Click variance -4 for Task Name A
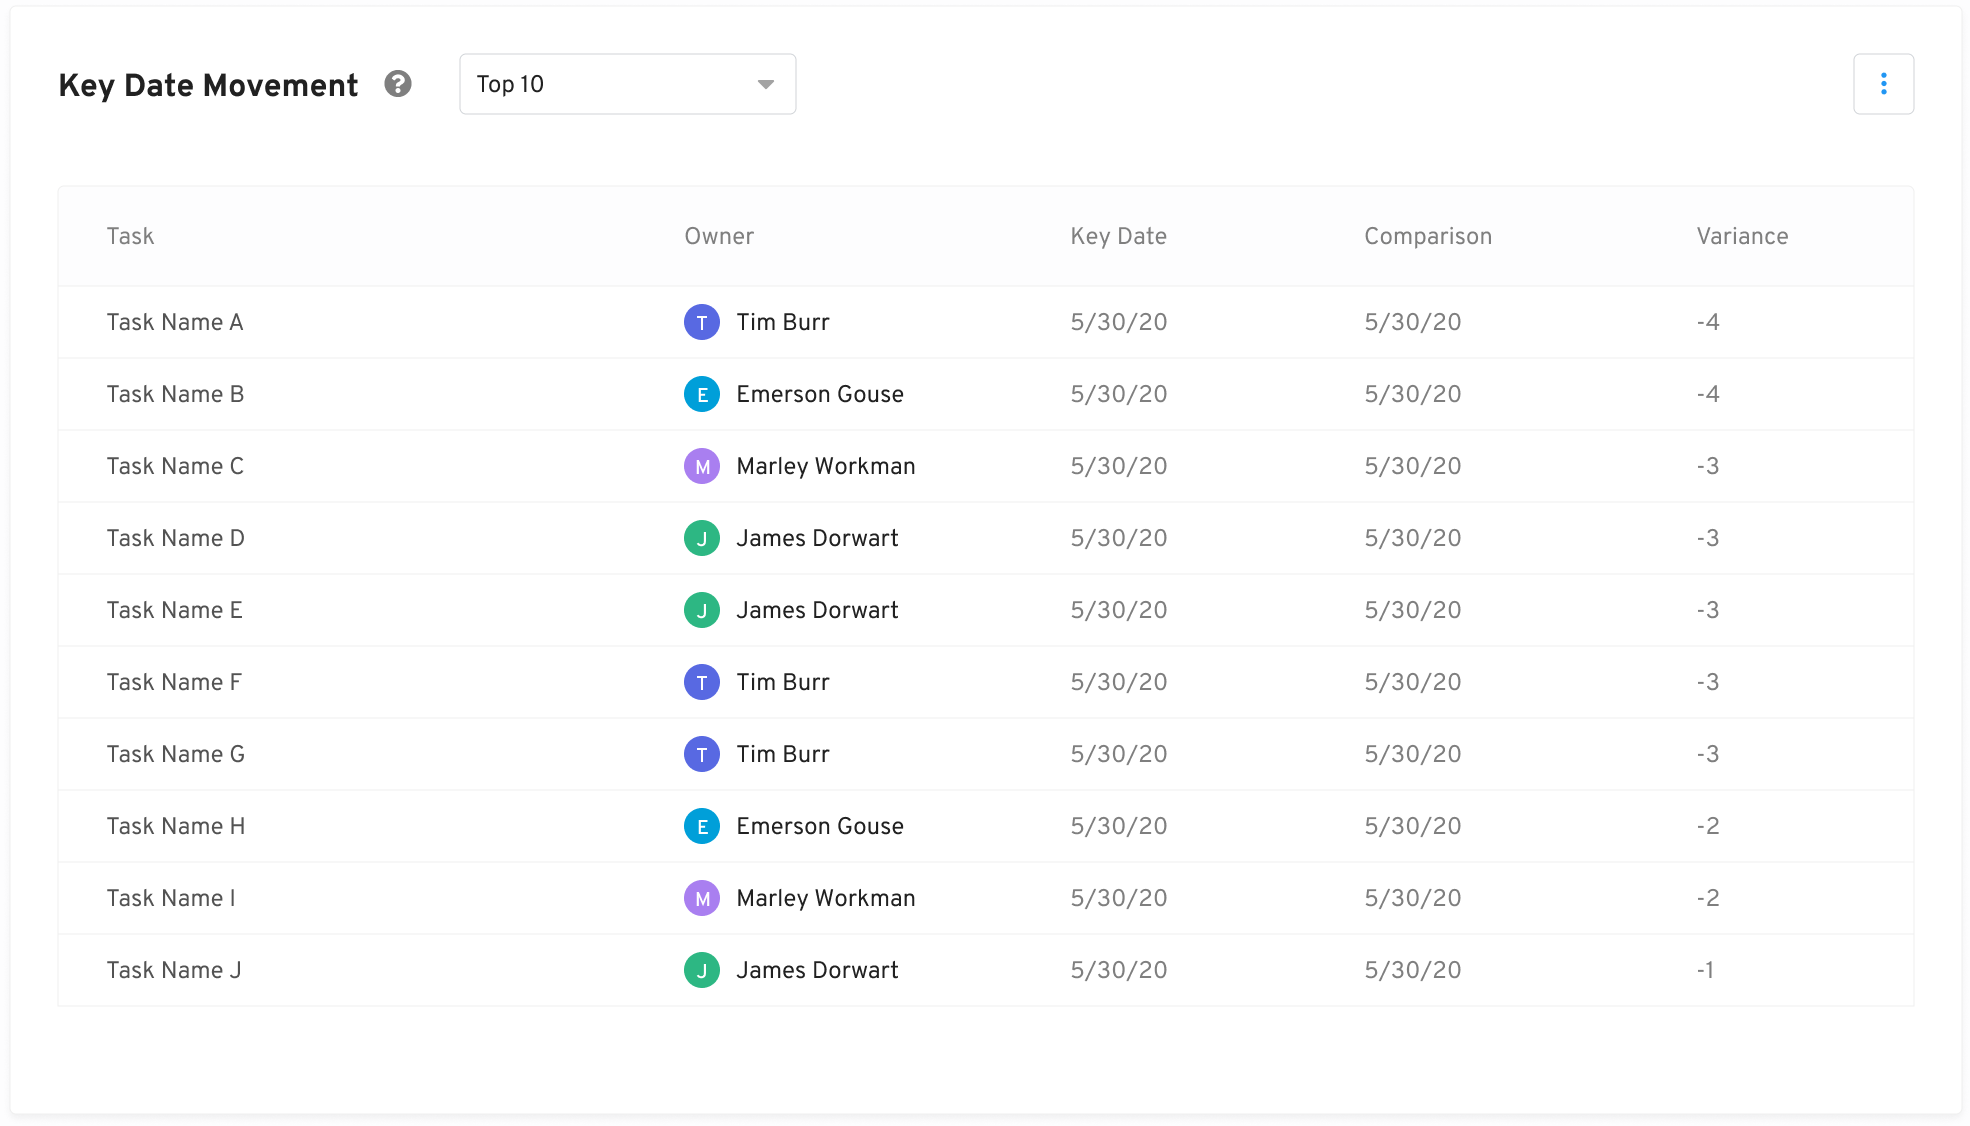1970x1126 pixels. pos(1708,322)
